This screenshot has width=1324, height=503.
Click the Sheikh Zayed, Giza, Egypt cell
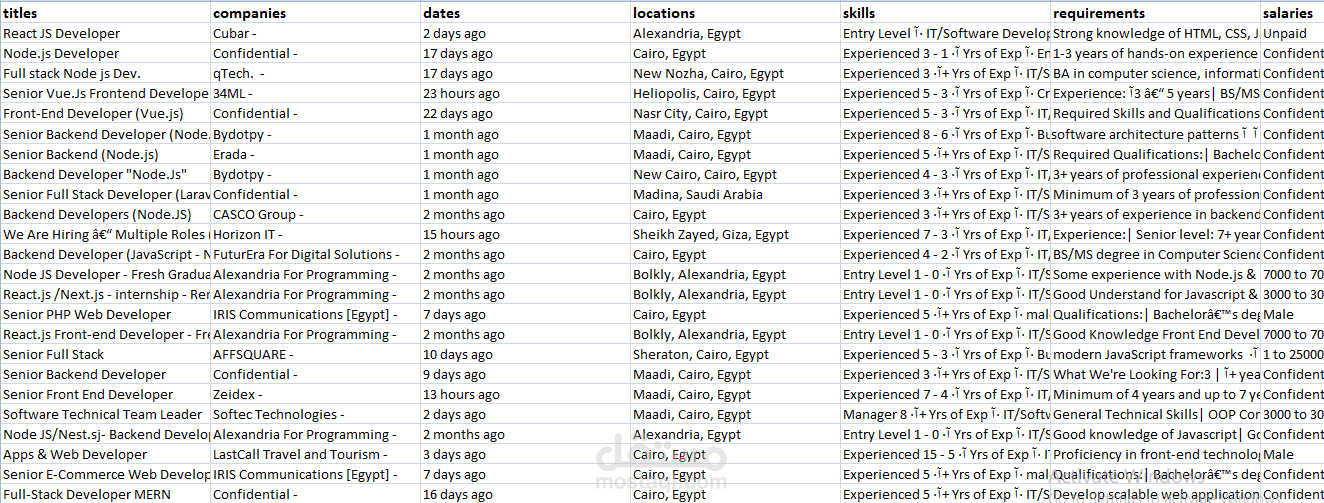click(x=735, y=234)
